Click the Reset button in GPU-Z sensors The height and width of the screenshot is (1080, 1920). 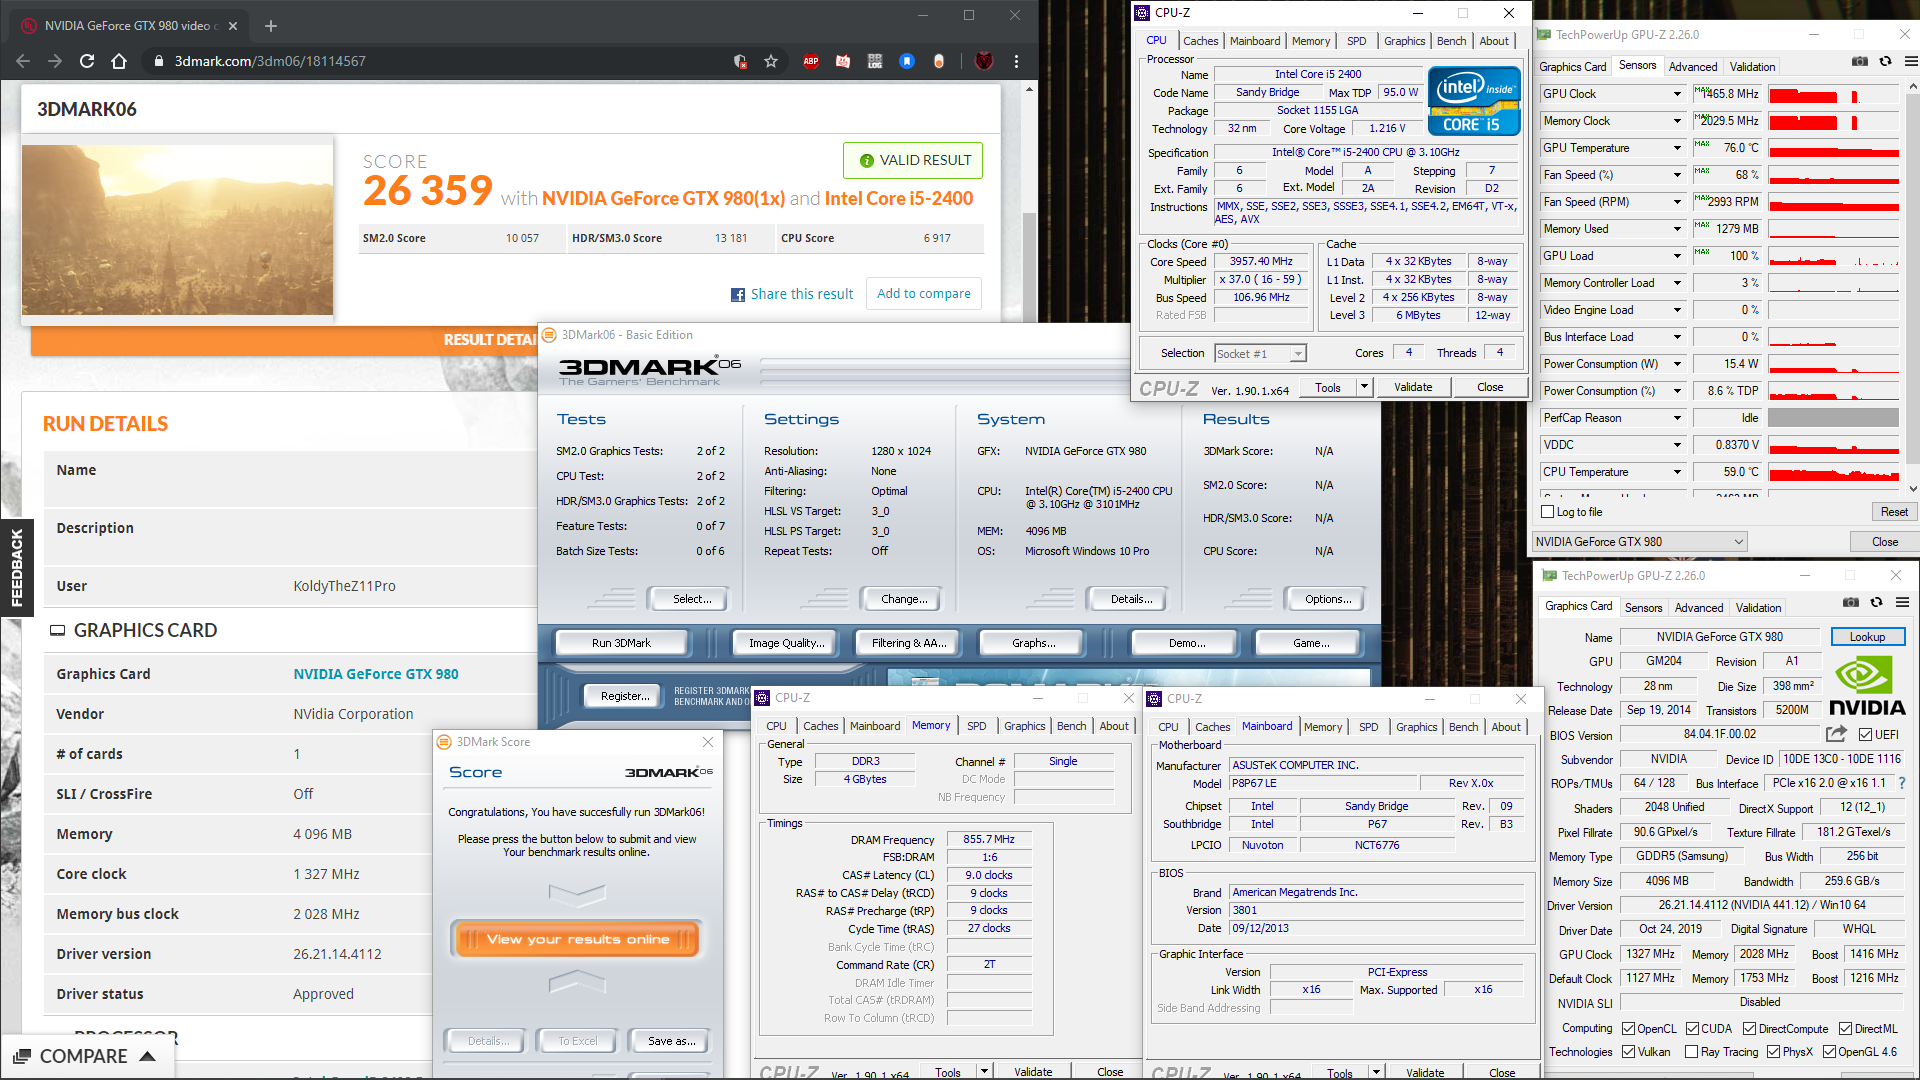1894,512
